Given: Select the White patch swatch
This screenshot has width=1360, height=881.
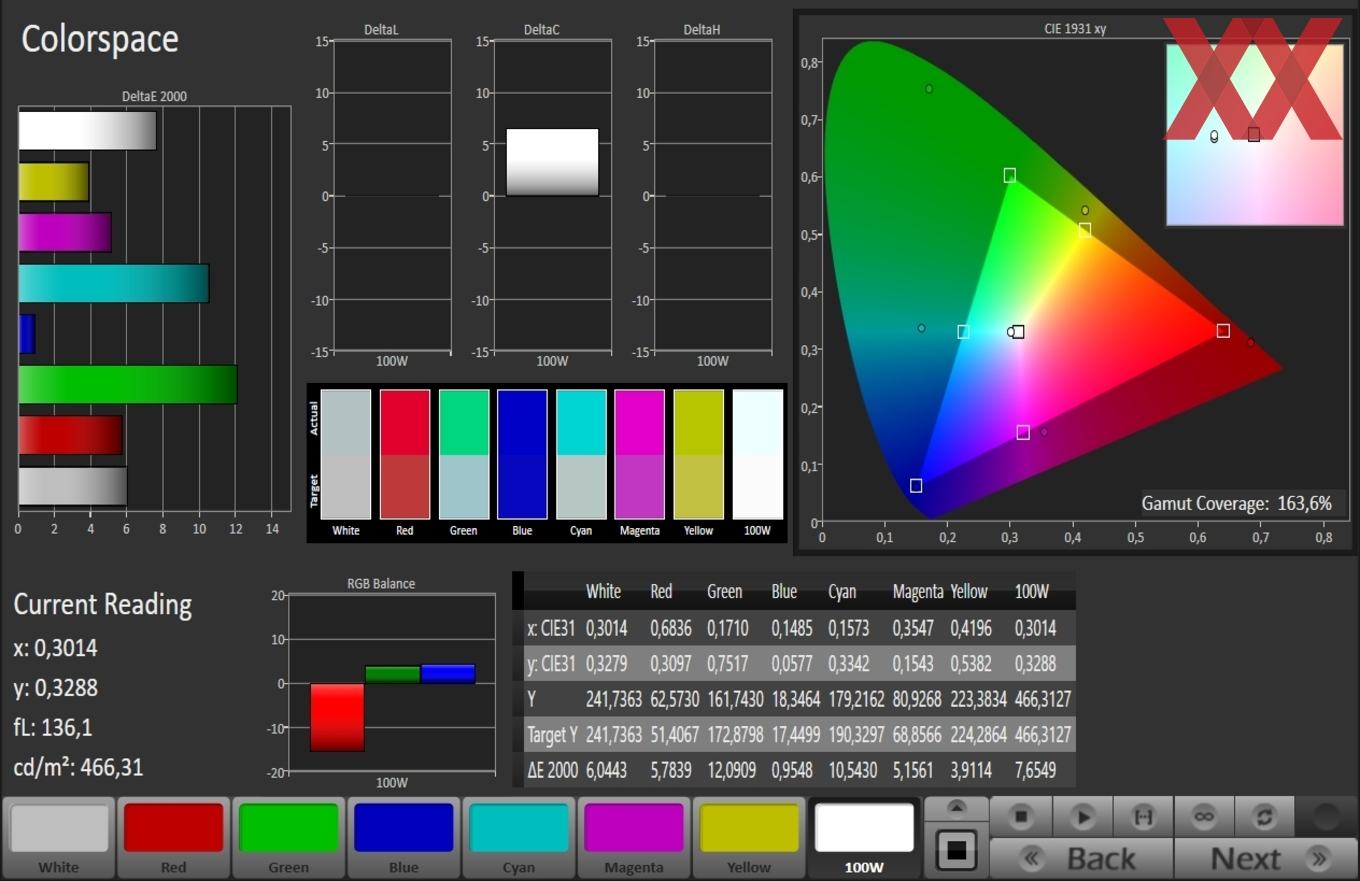Looking at the screenshot, I should [59, 838].
